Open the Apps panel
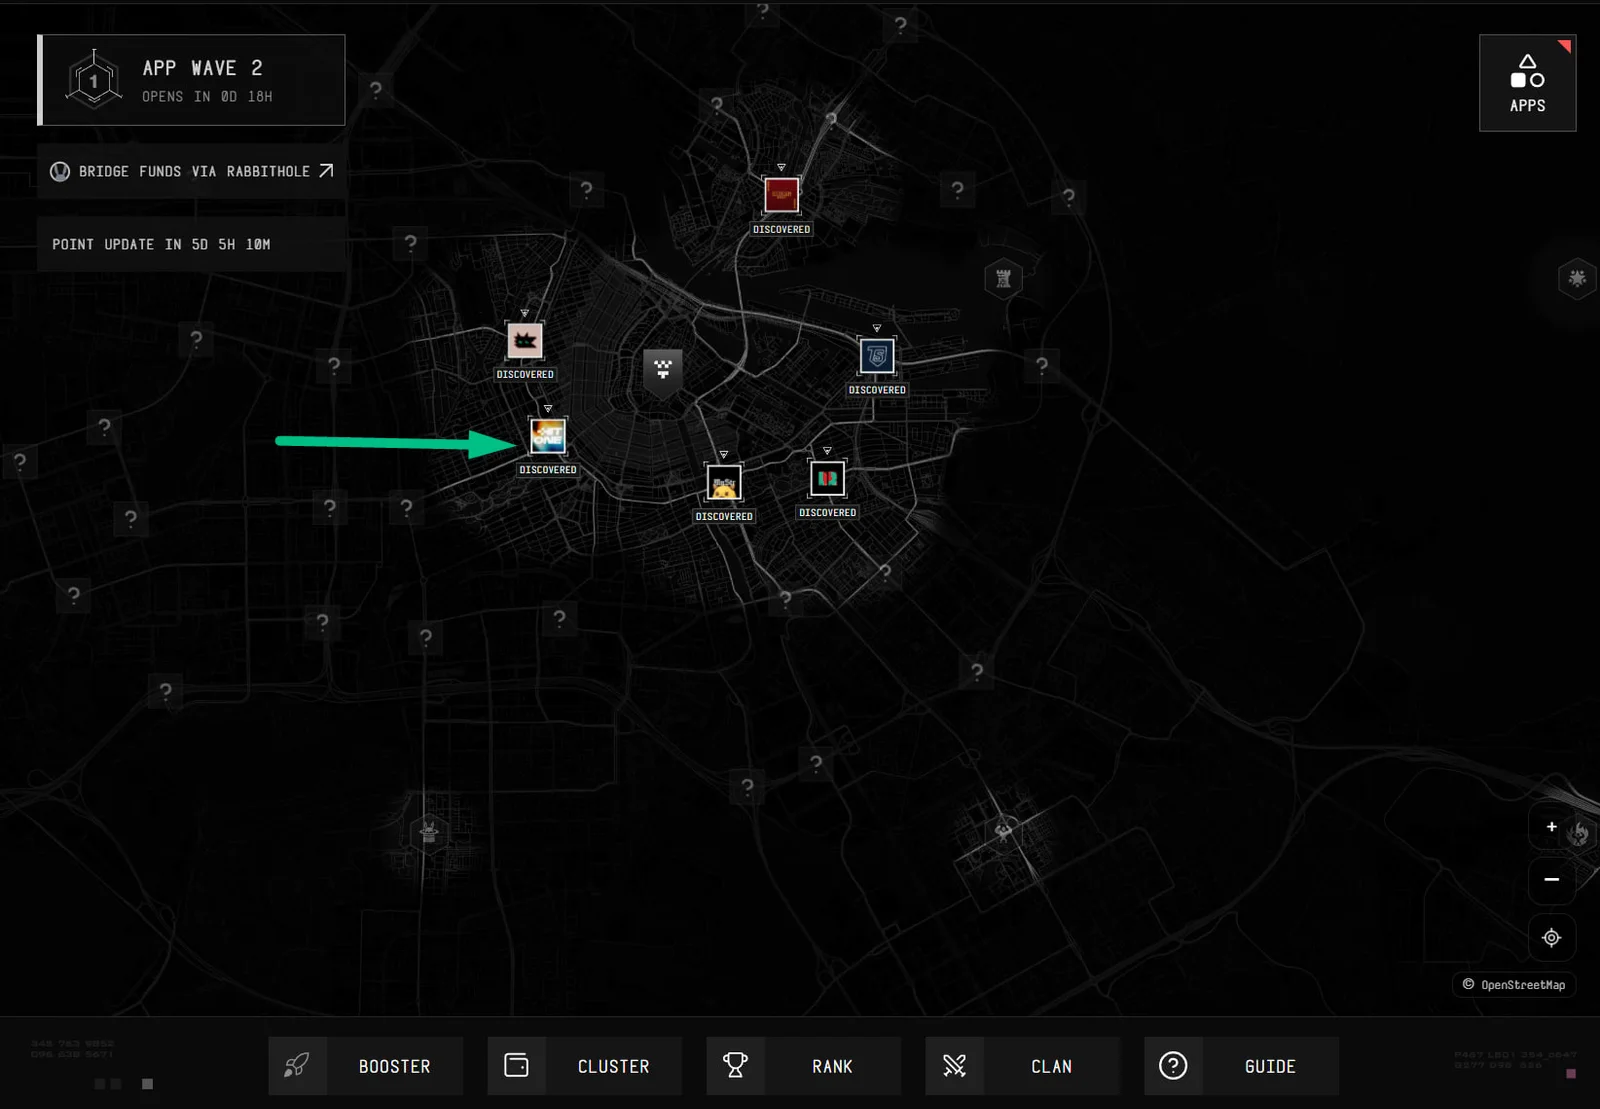 [1527, 83]
